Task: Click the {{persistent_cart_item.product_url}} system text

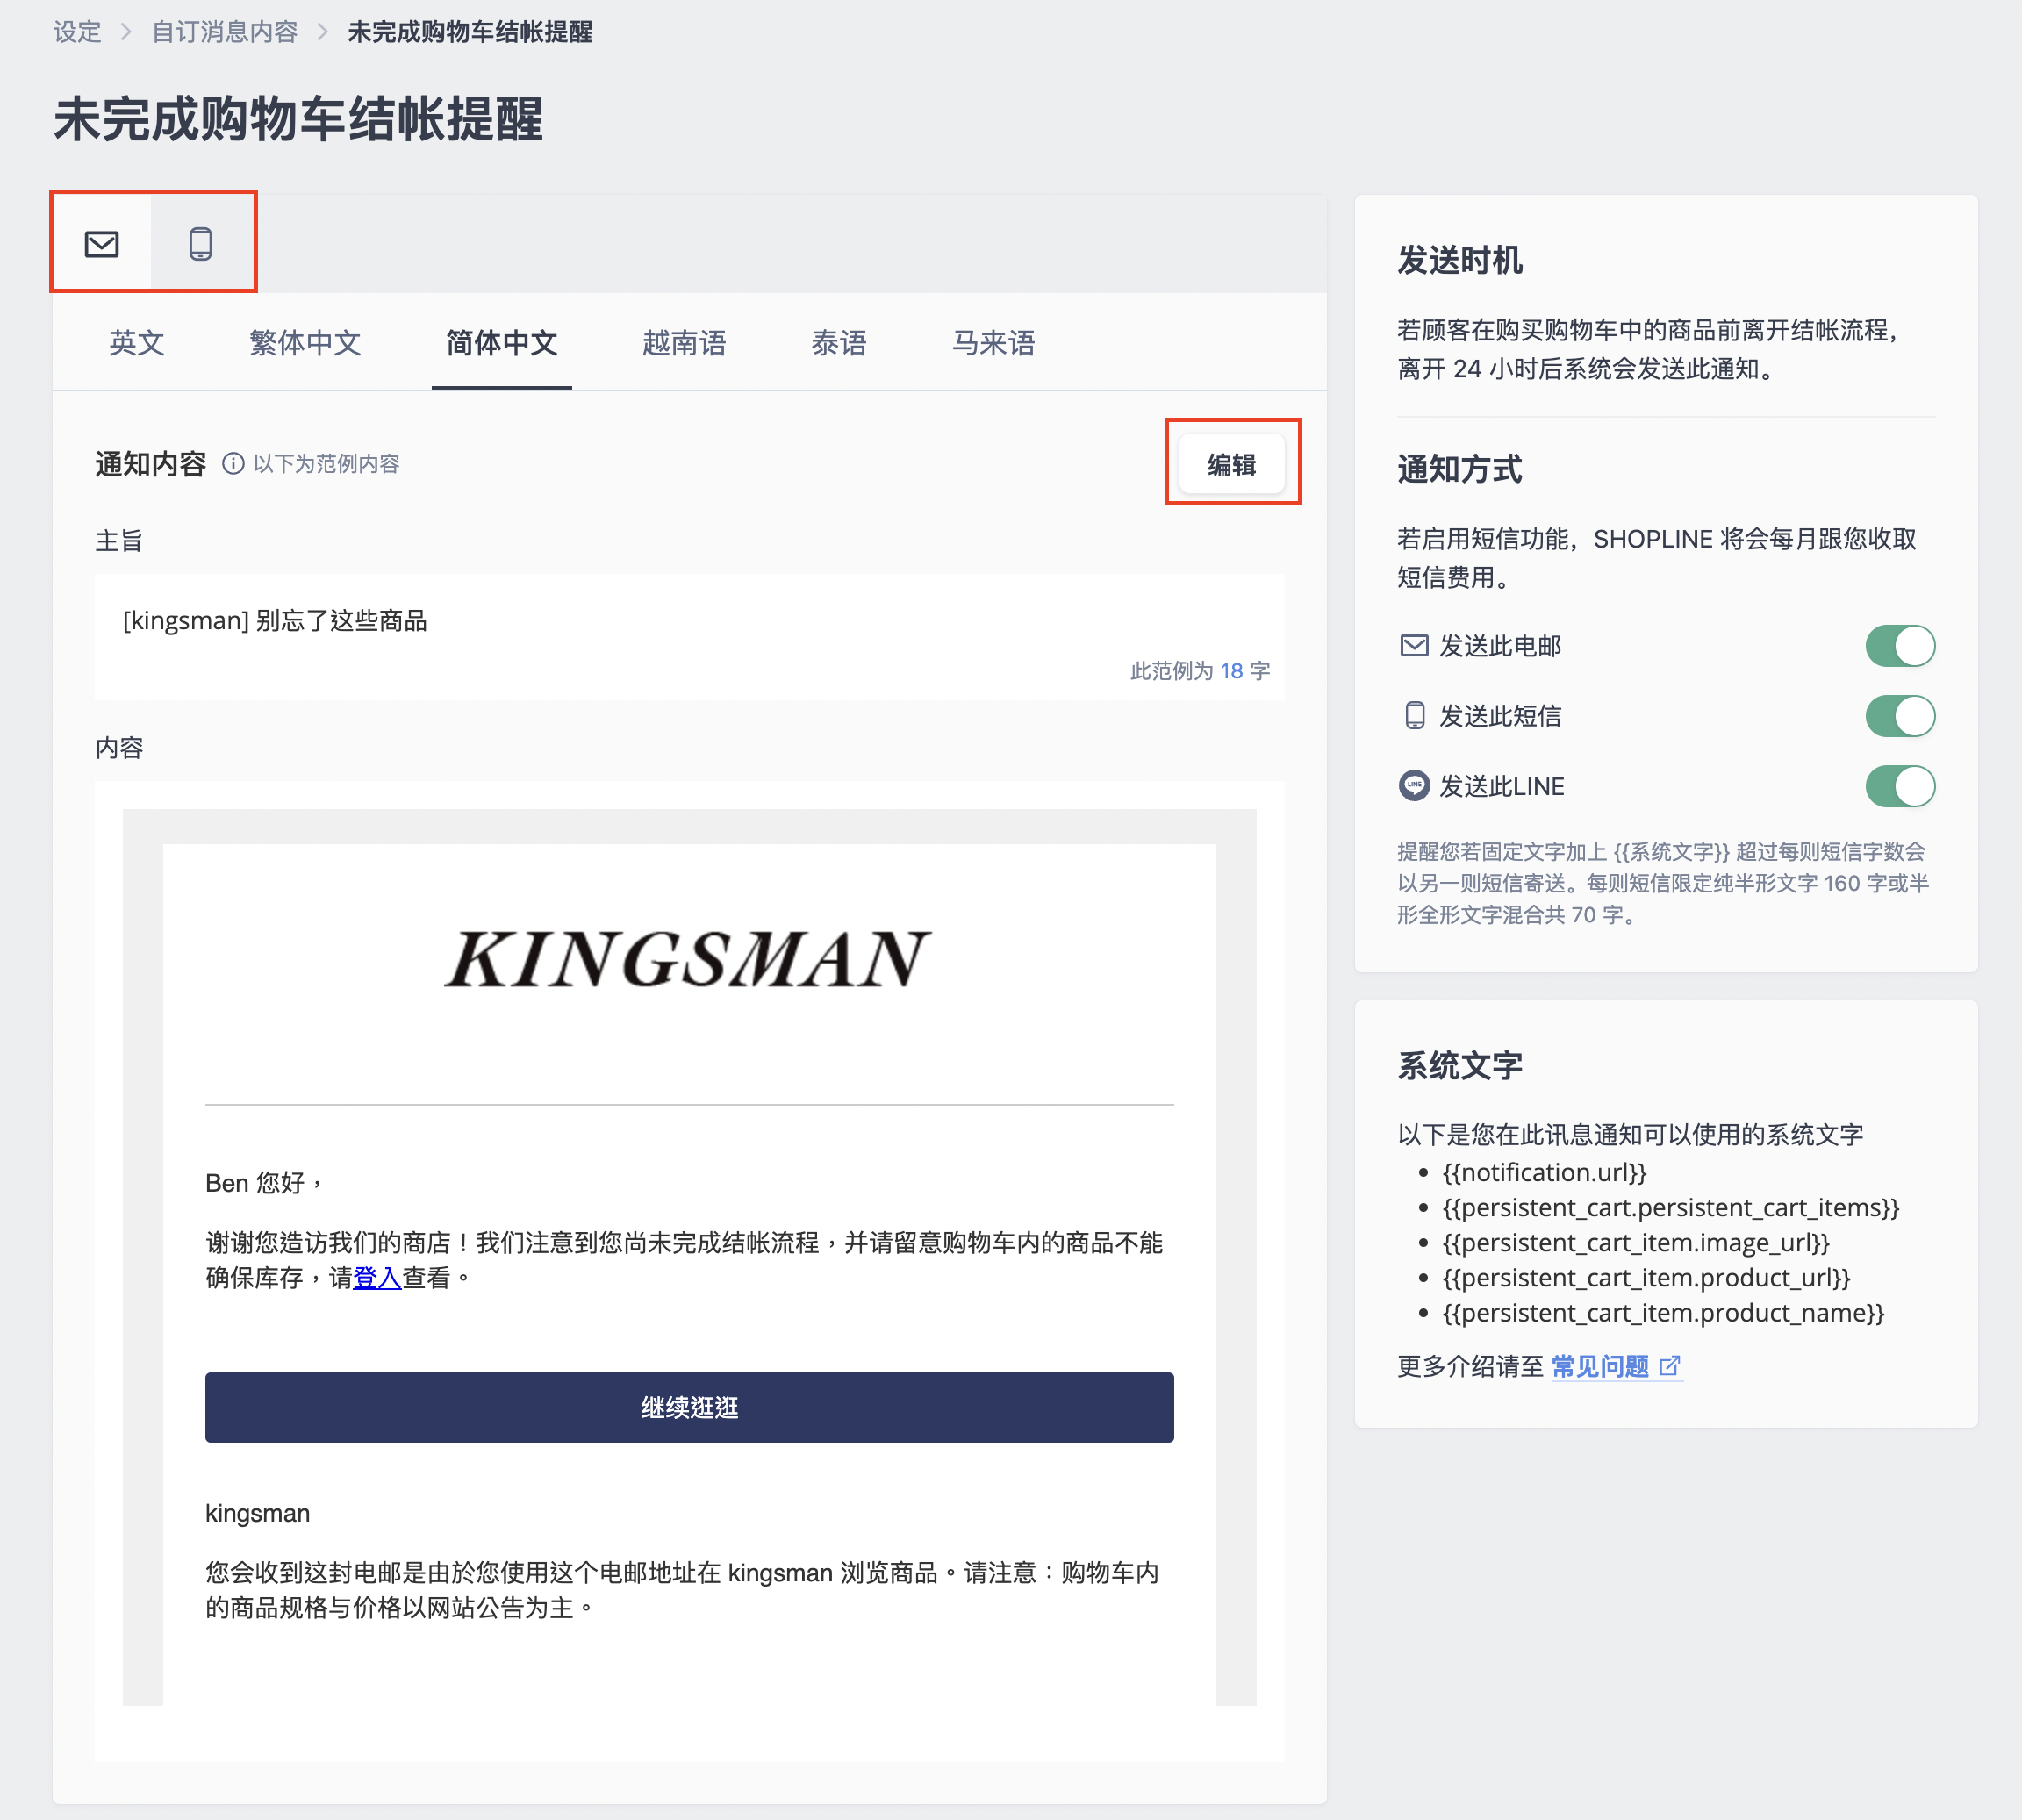Action: coord(1646,1277)
